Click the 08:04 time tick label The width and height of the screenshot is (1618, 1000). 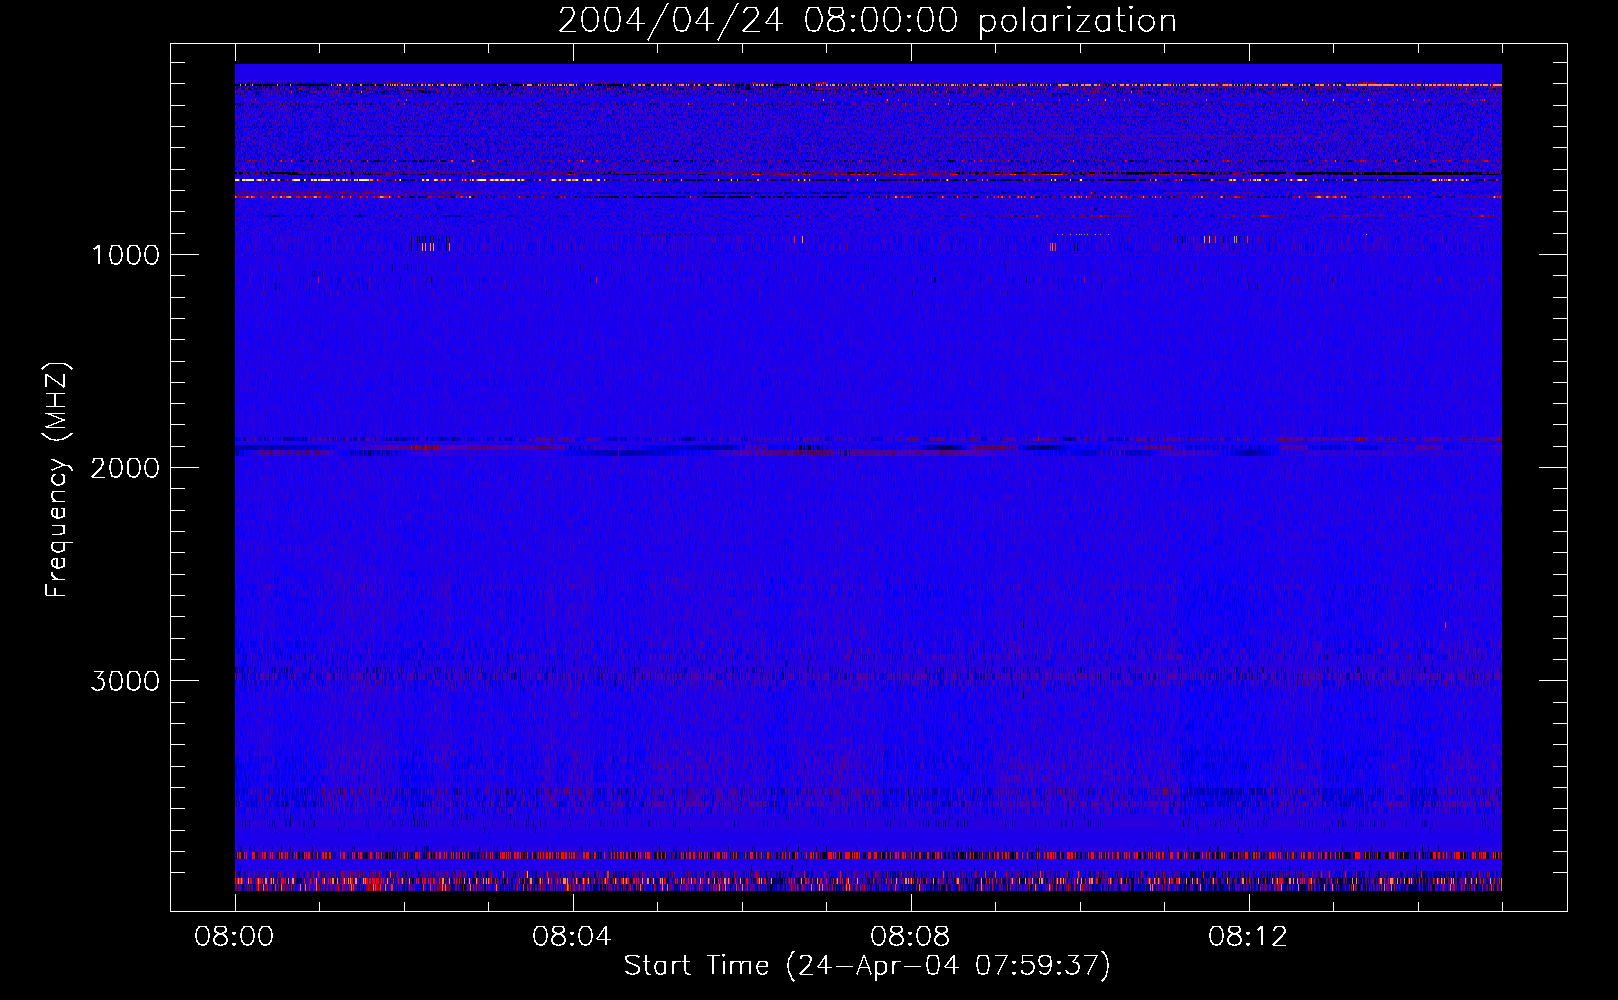coord(572,937)
